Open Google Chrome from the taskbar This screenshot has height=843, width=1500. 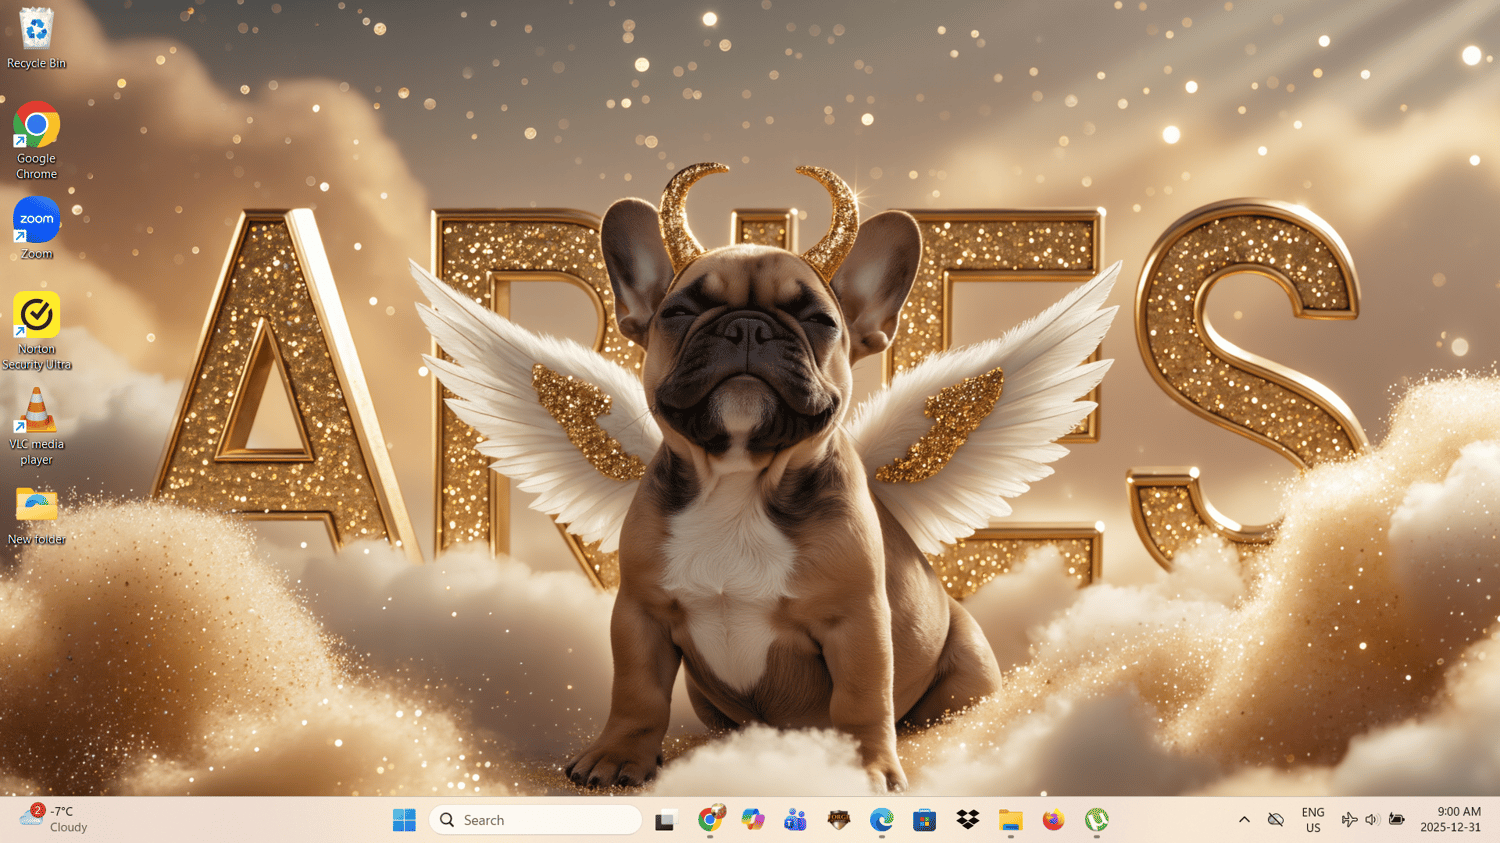(x=710, y=820)
